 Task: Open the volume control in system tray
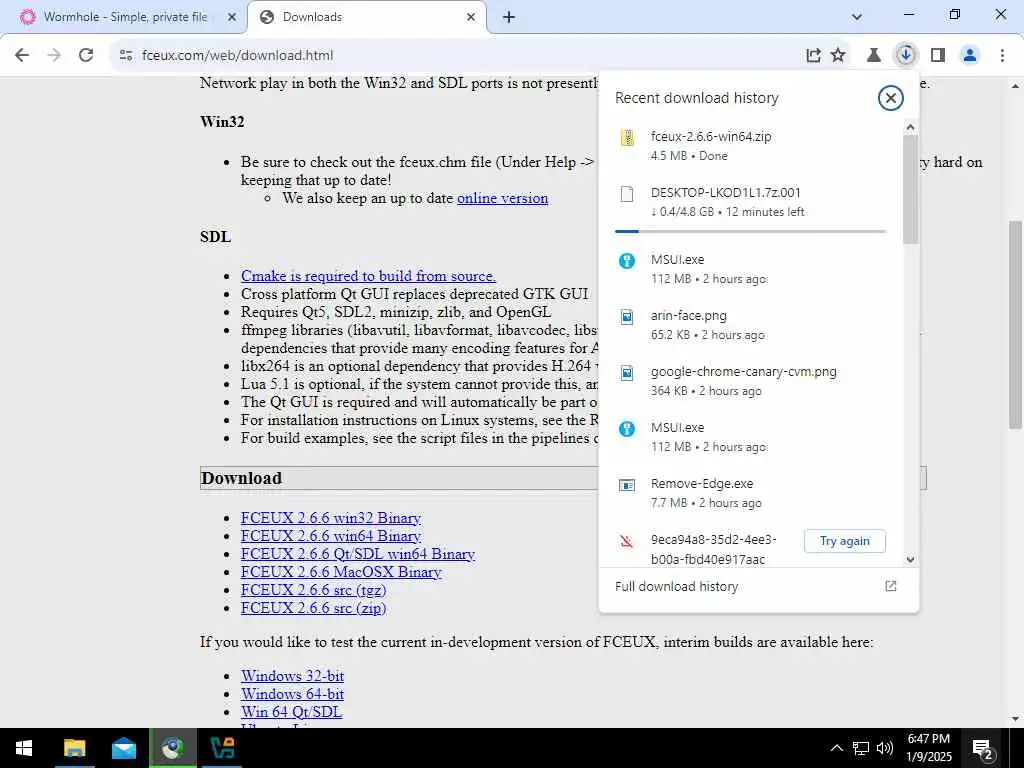[884, 748]
